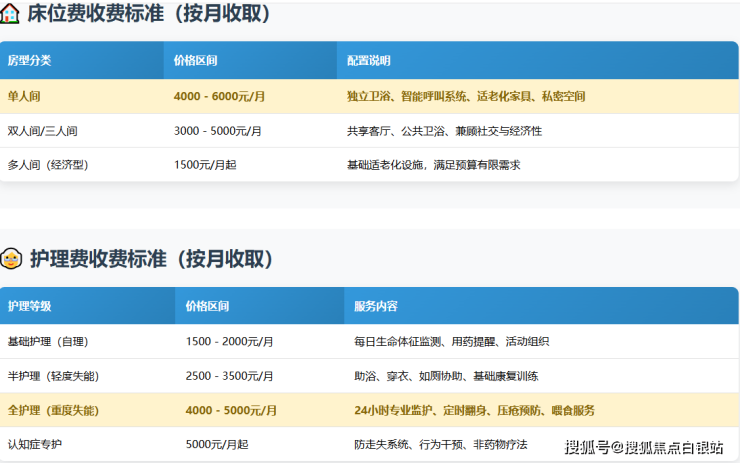740x463 pixels.
Task: Select the 半护理（轻度失能） row label
Action: click(53, 376)
